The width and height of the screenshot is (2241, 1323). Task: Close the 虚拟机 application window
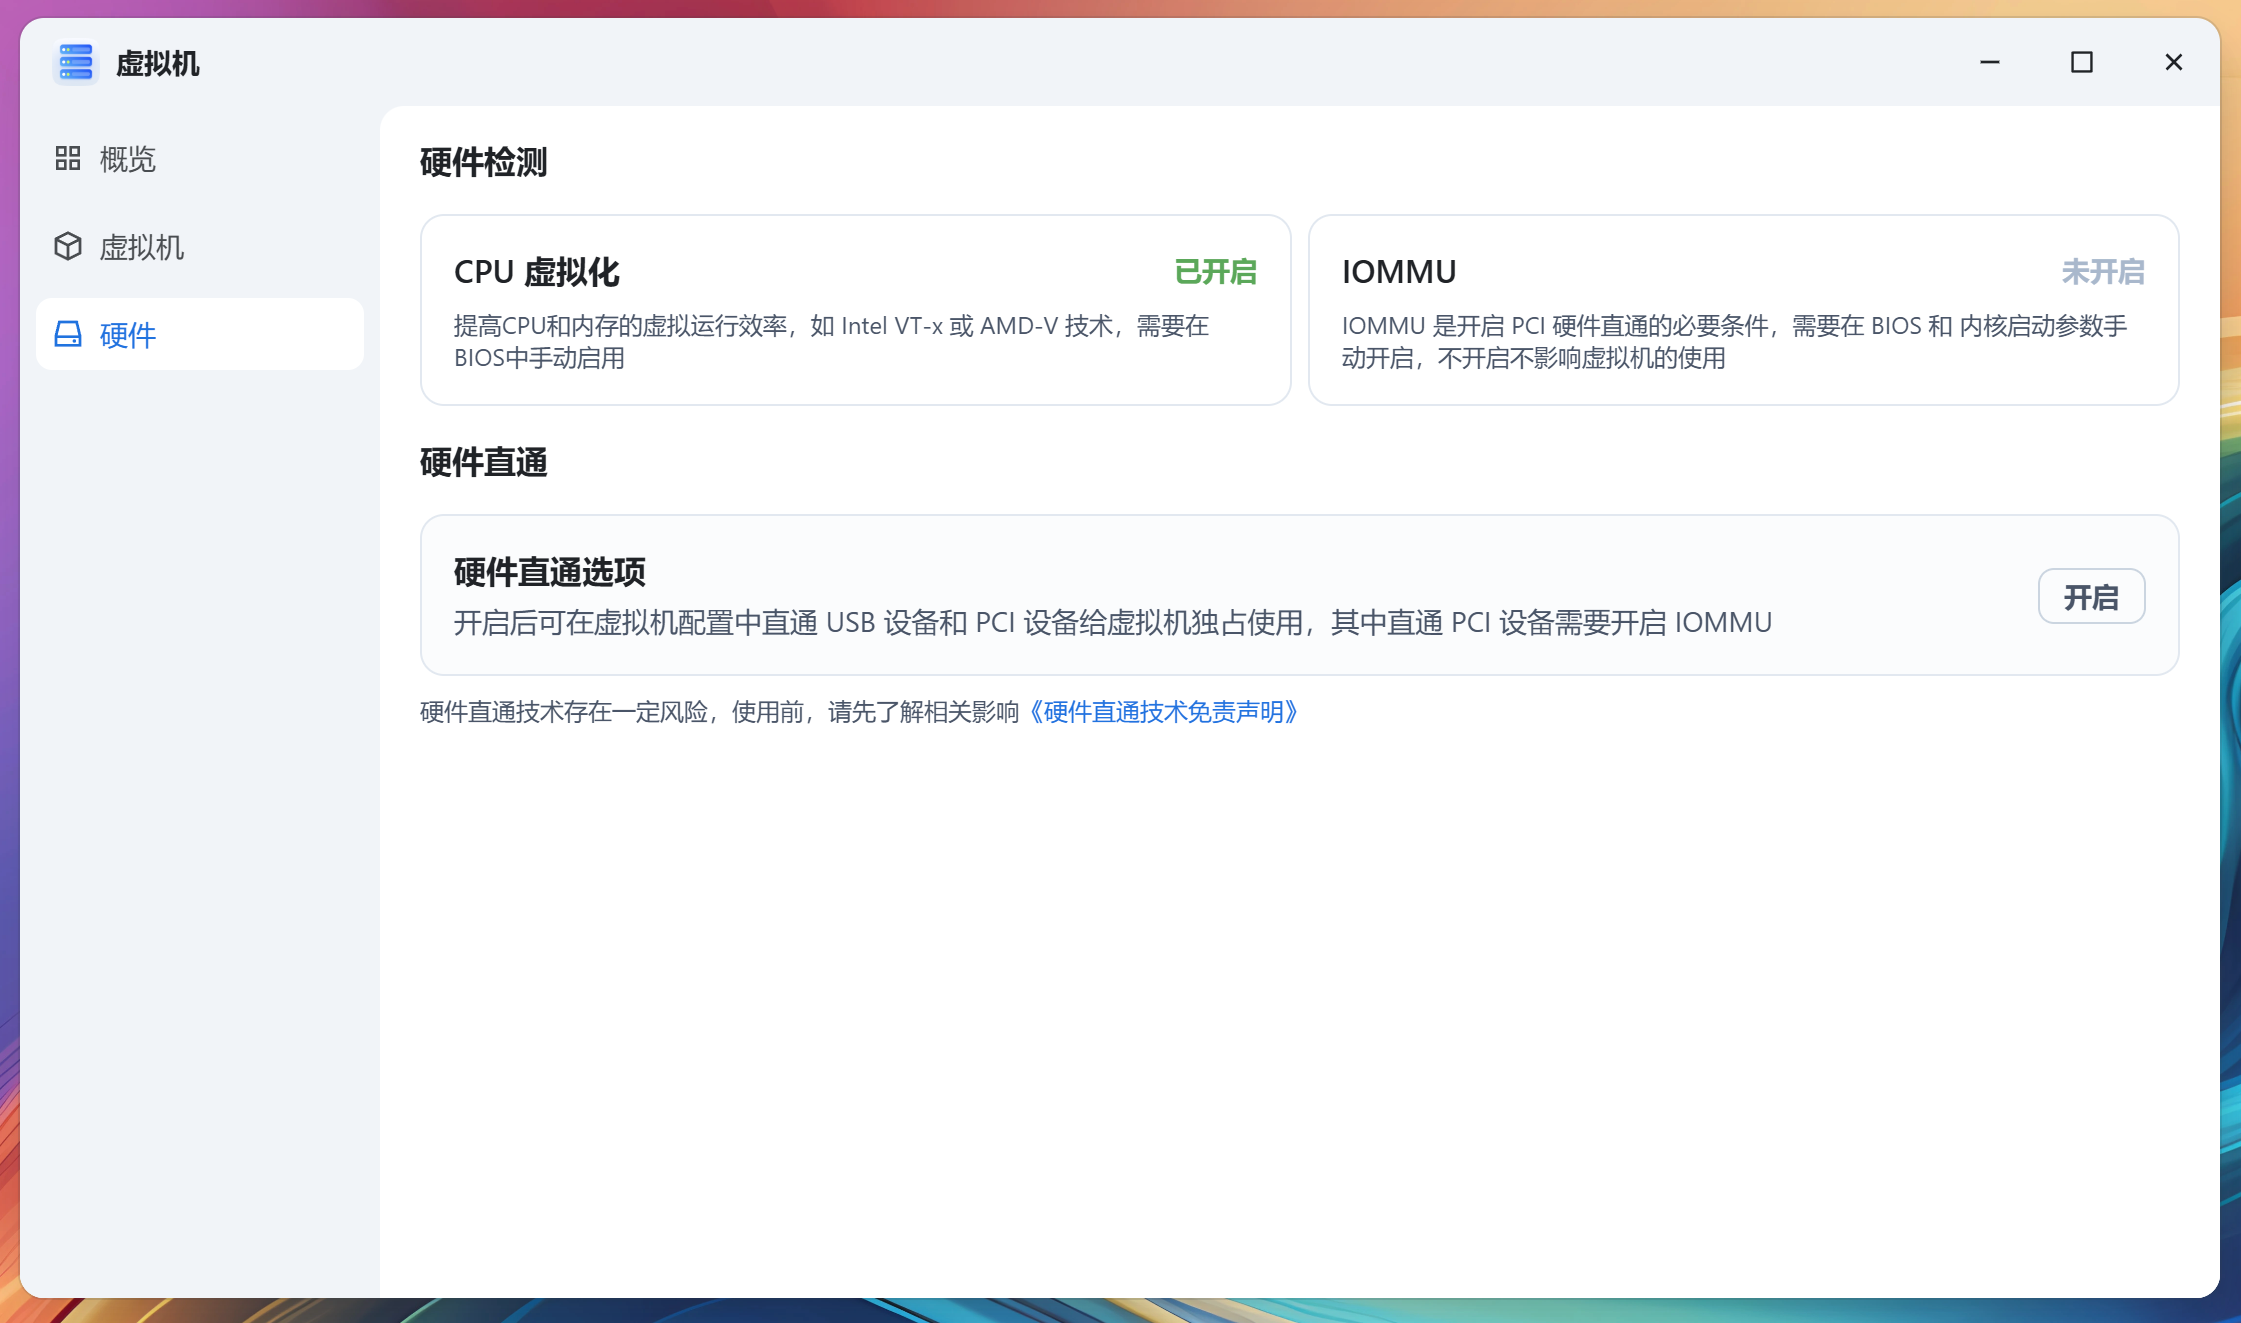(2172, 62)
